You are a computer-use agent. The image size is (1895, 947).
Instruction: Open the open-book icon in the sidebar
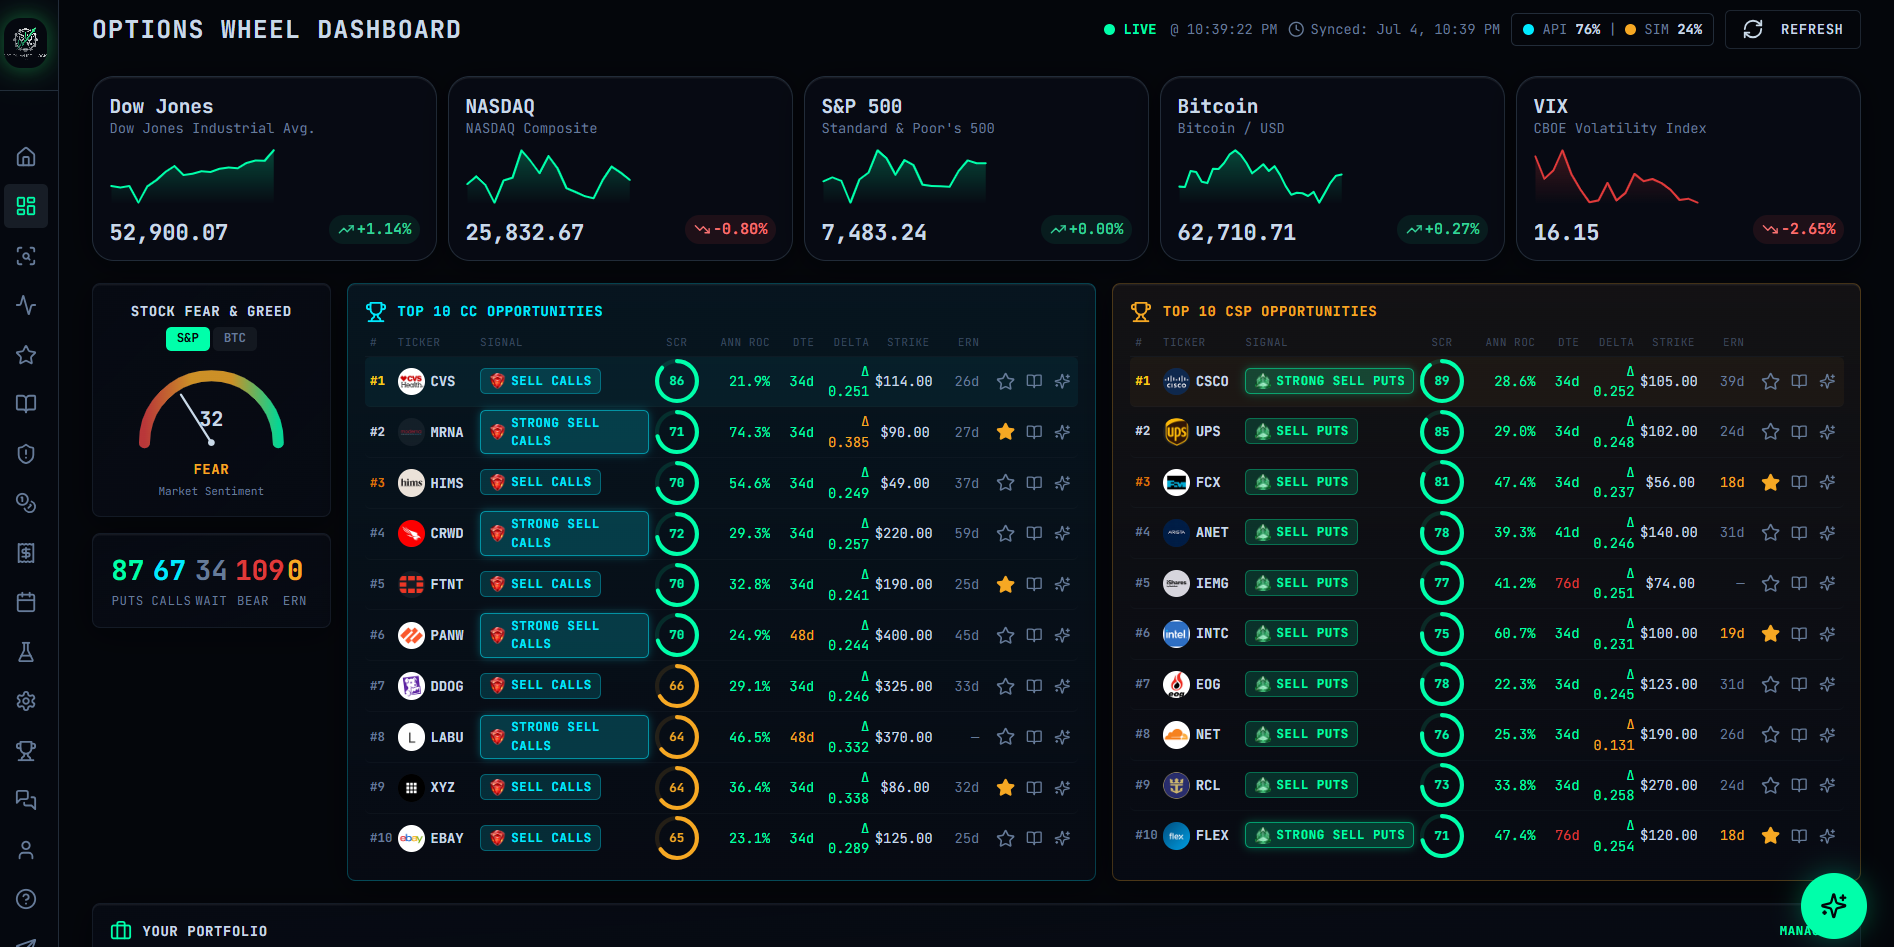pos(26,404)
